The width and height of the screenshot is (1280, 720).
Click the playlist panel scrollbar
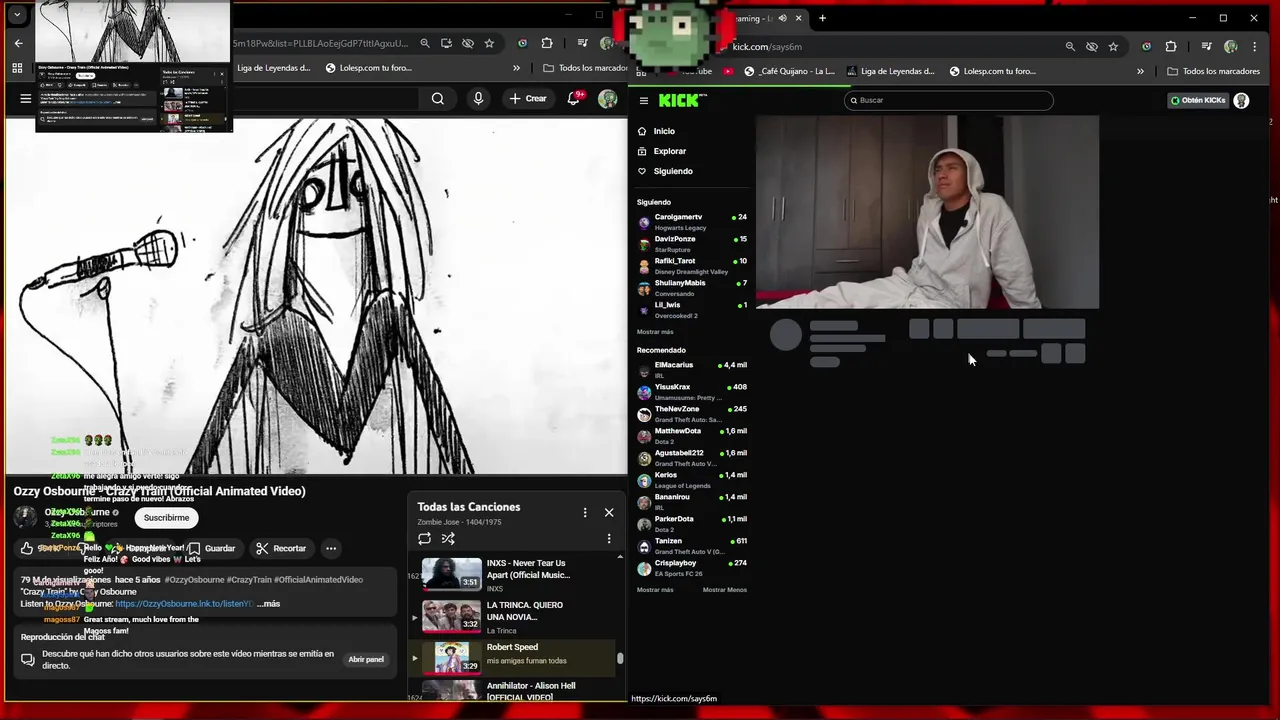[x=620, y=658]
